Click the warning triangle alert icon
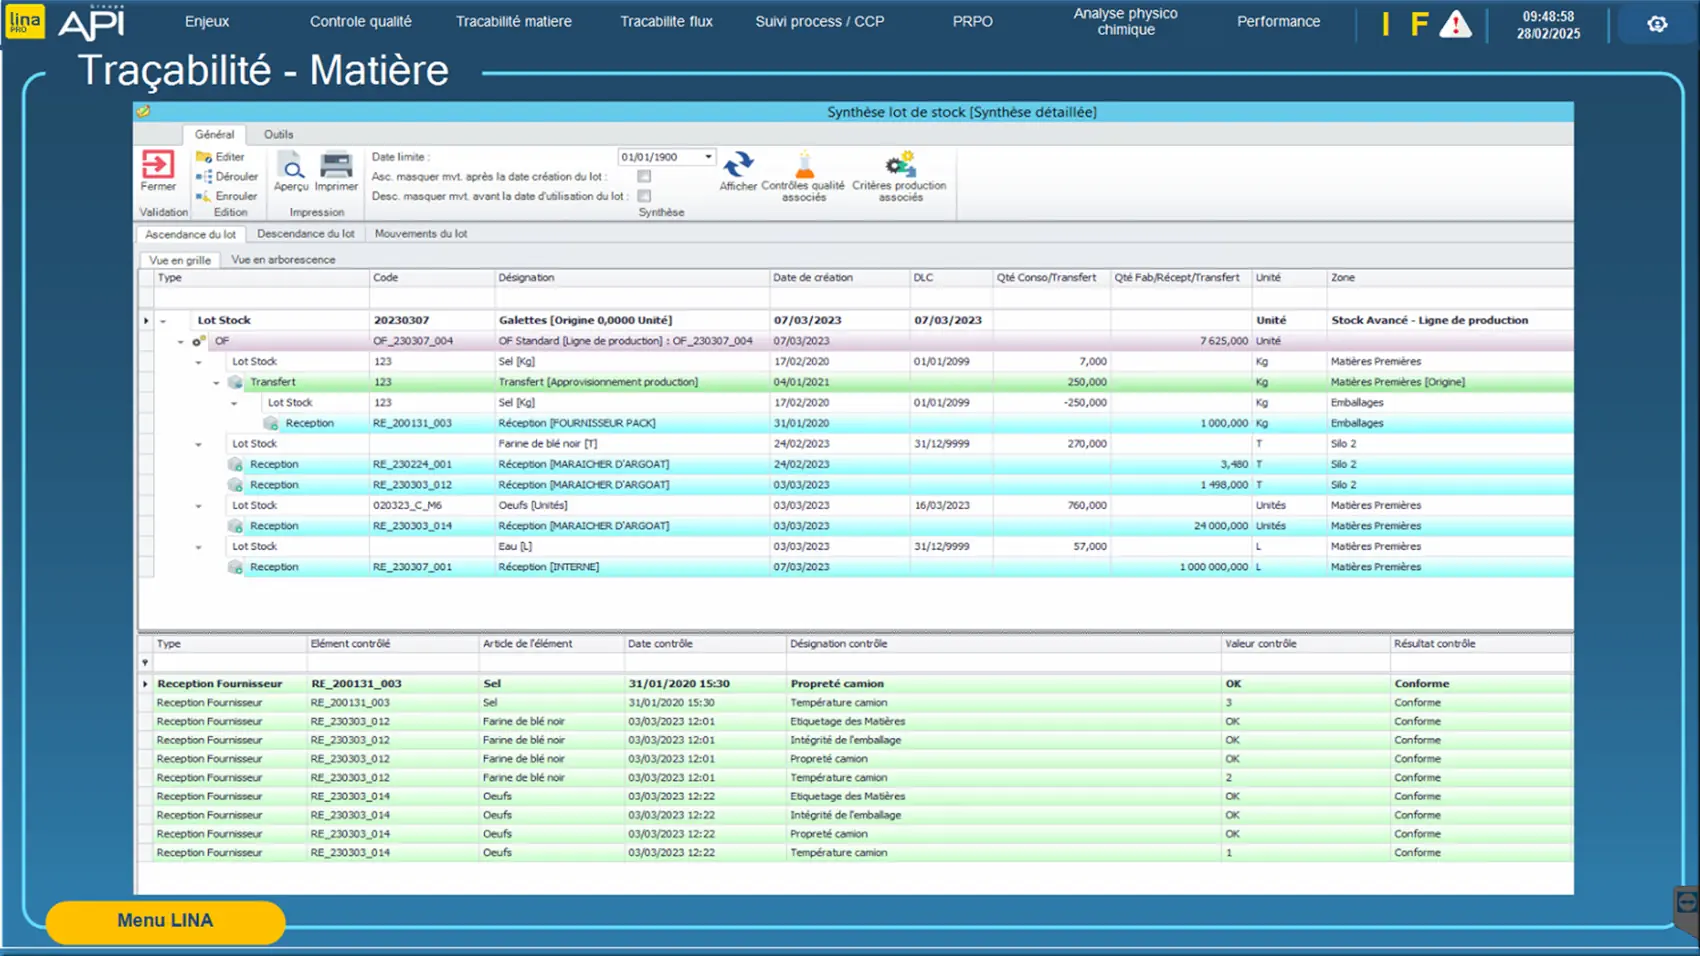The image size is (1700, 956). pos(1455,24)
